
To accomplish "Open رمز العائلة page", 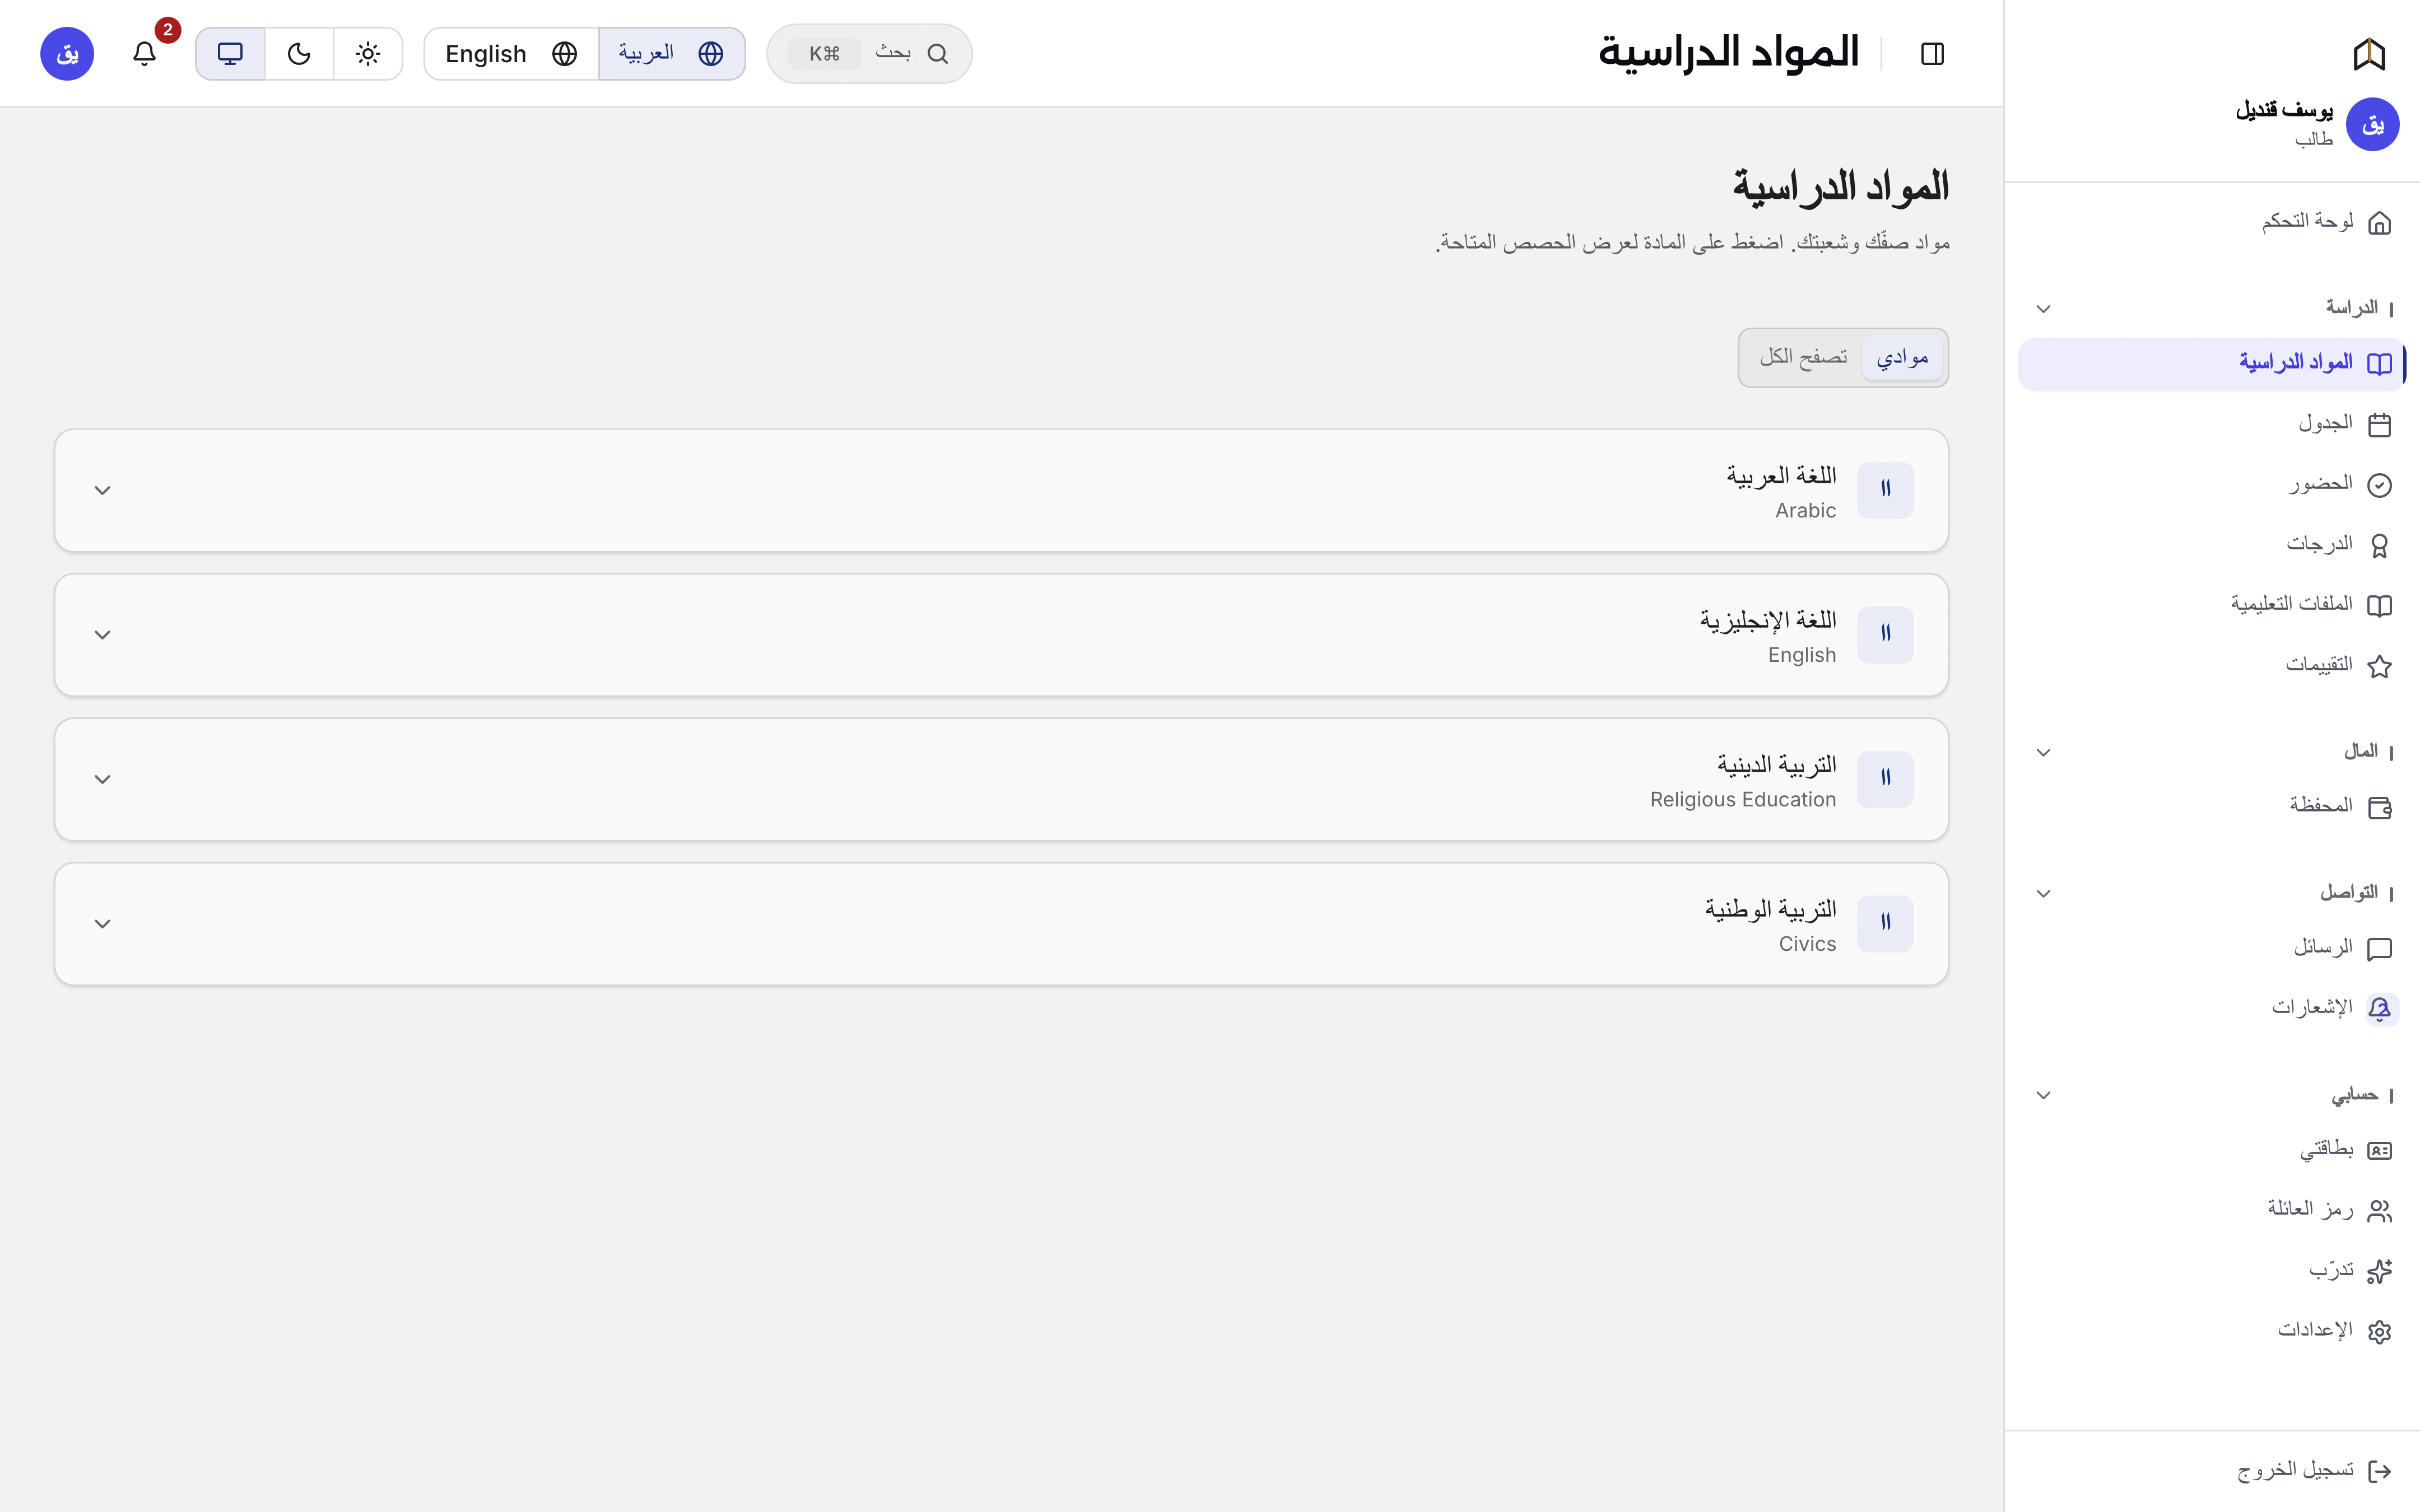I will point(2212,1210).
